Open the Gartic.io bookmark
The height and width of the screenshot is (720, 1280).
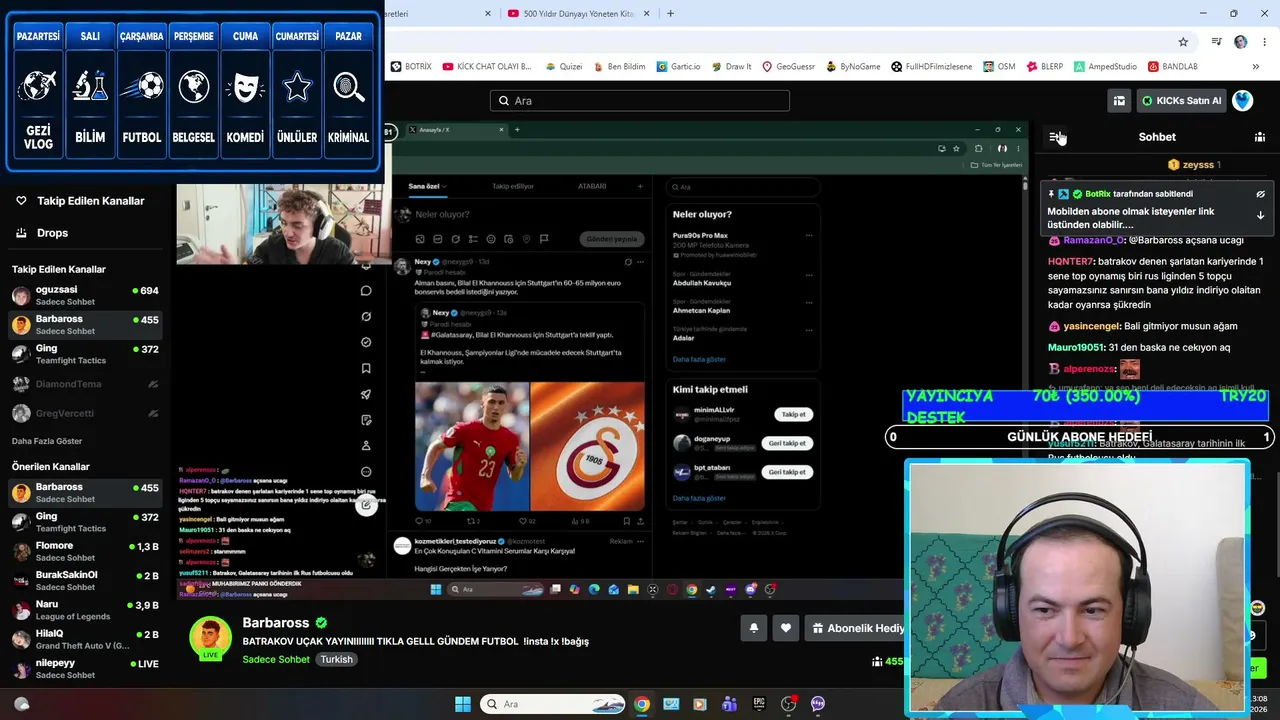pos(678,67)
